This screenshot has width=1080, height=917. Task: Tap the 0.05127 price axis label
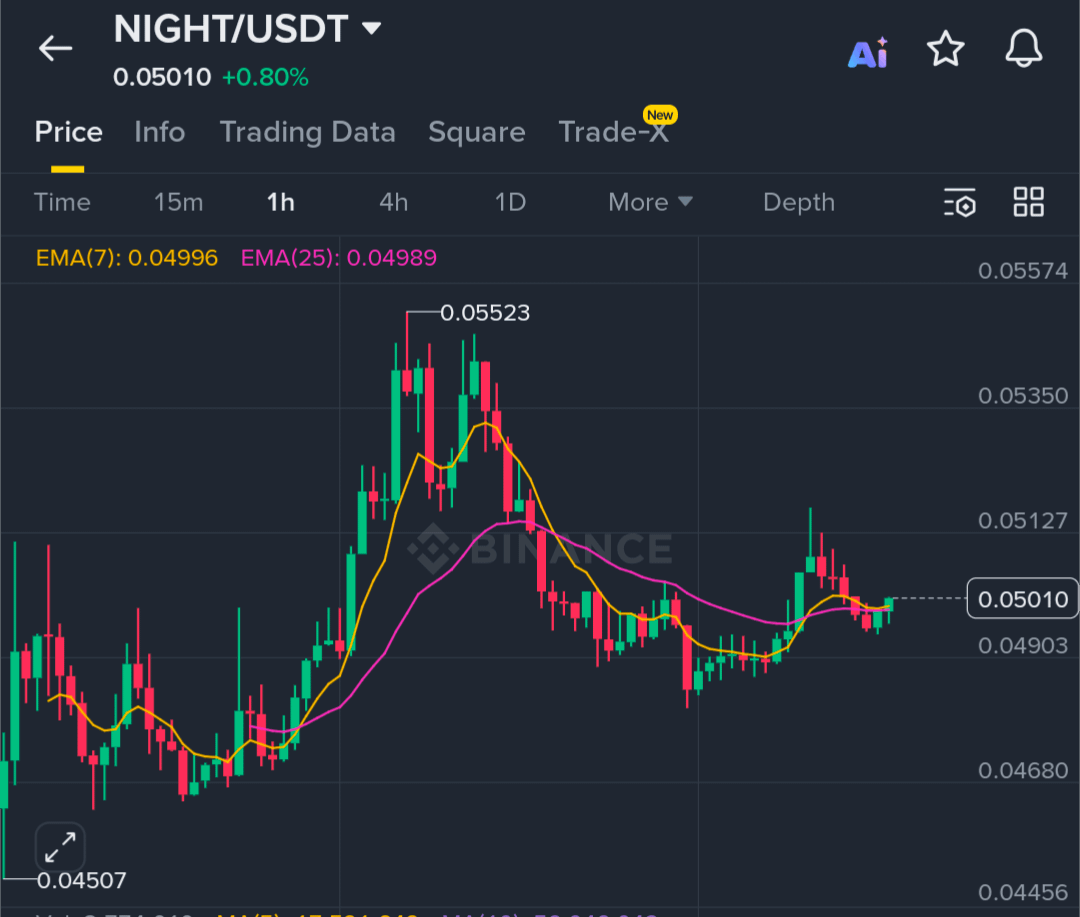tap(1023, 520)
